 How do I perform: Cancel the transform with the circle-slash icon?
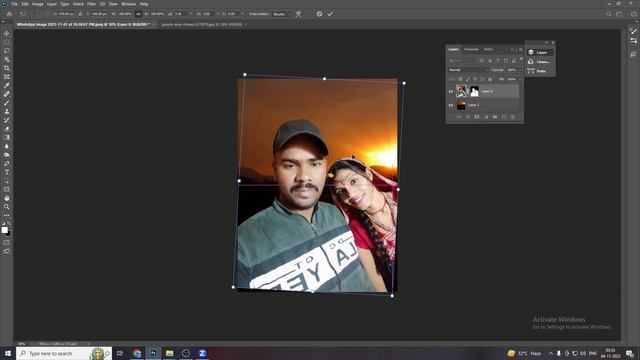coord(319,14)
